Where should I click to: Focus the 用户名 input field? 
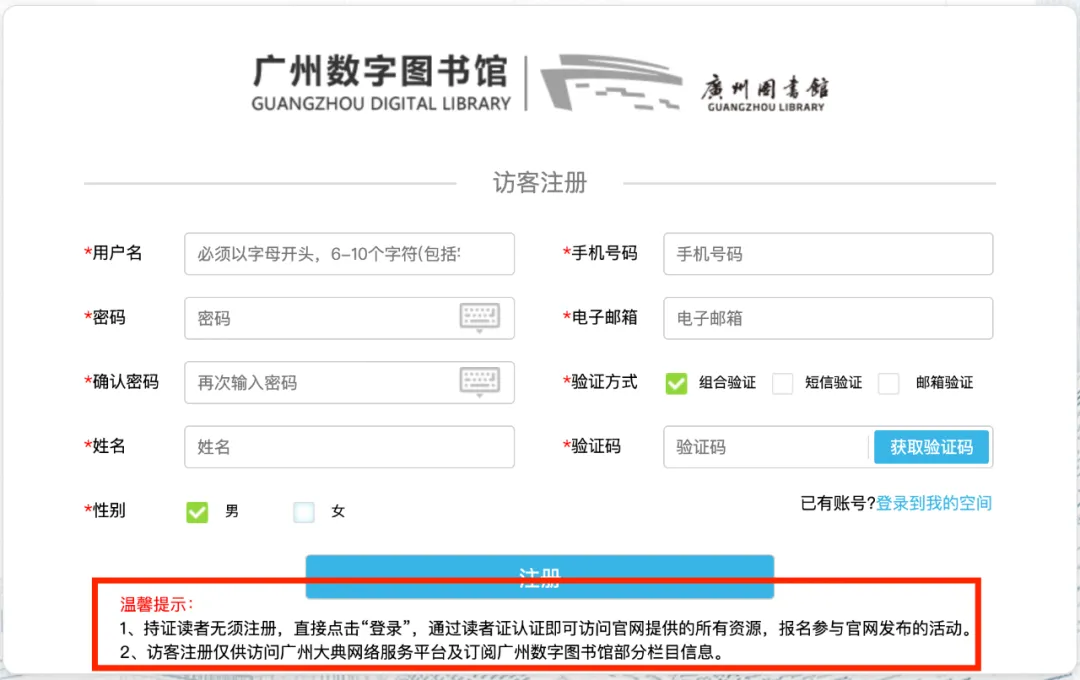coord(349,254)
